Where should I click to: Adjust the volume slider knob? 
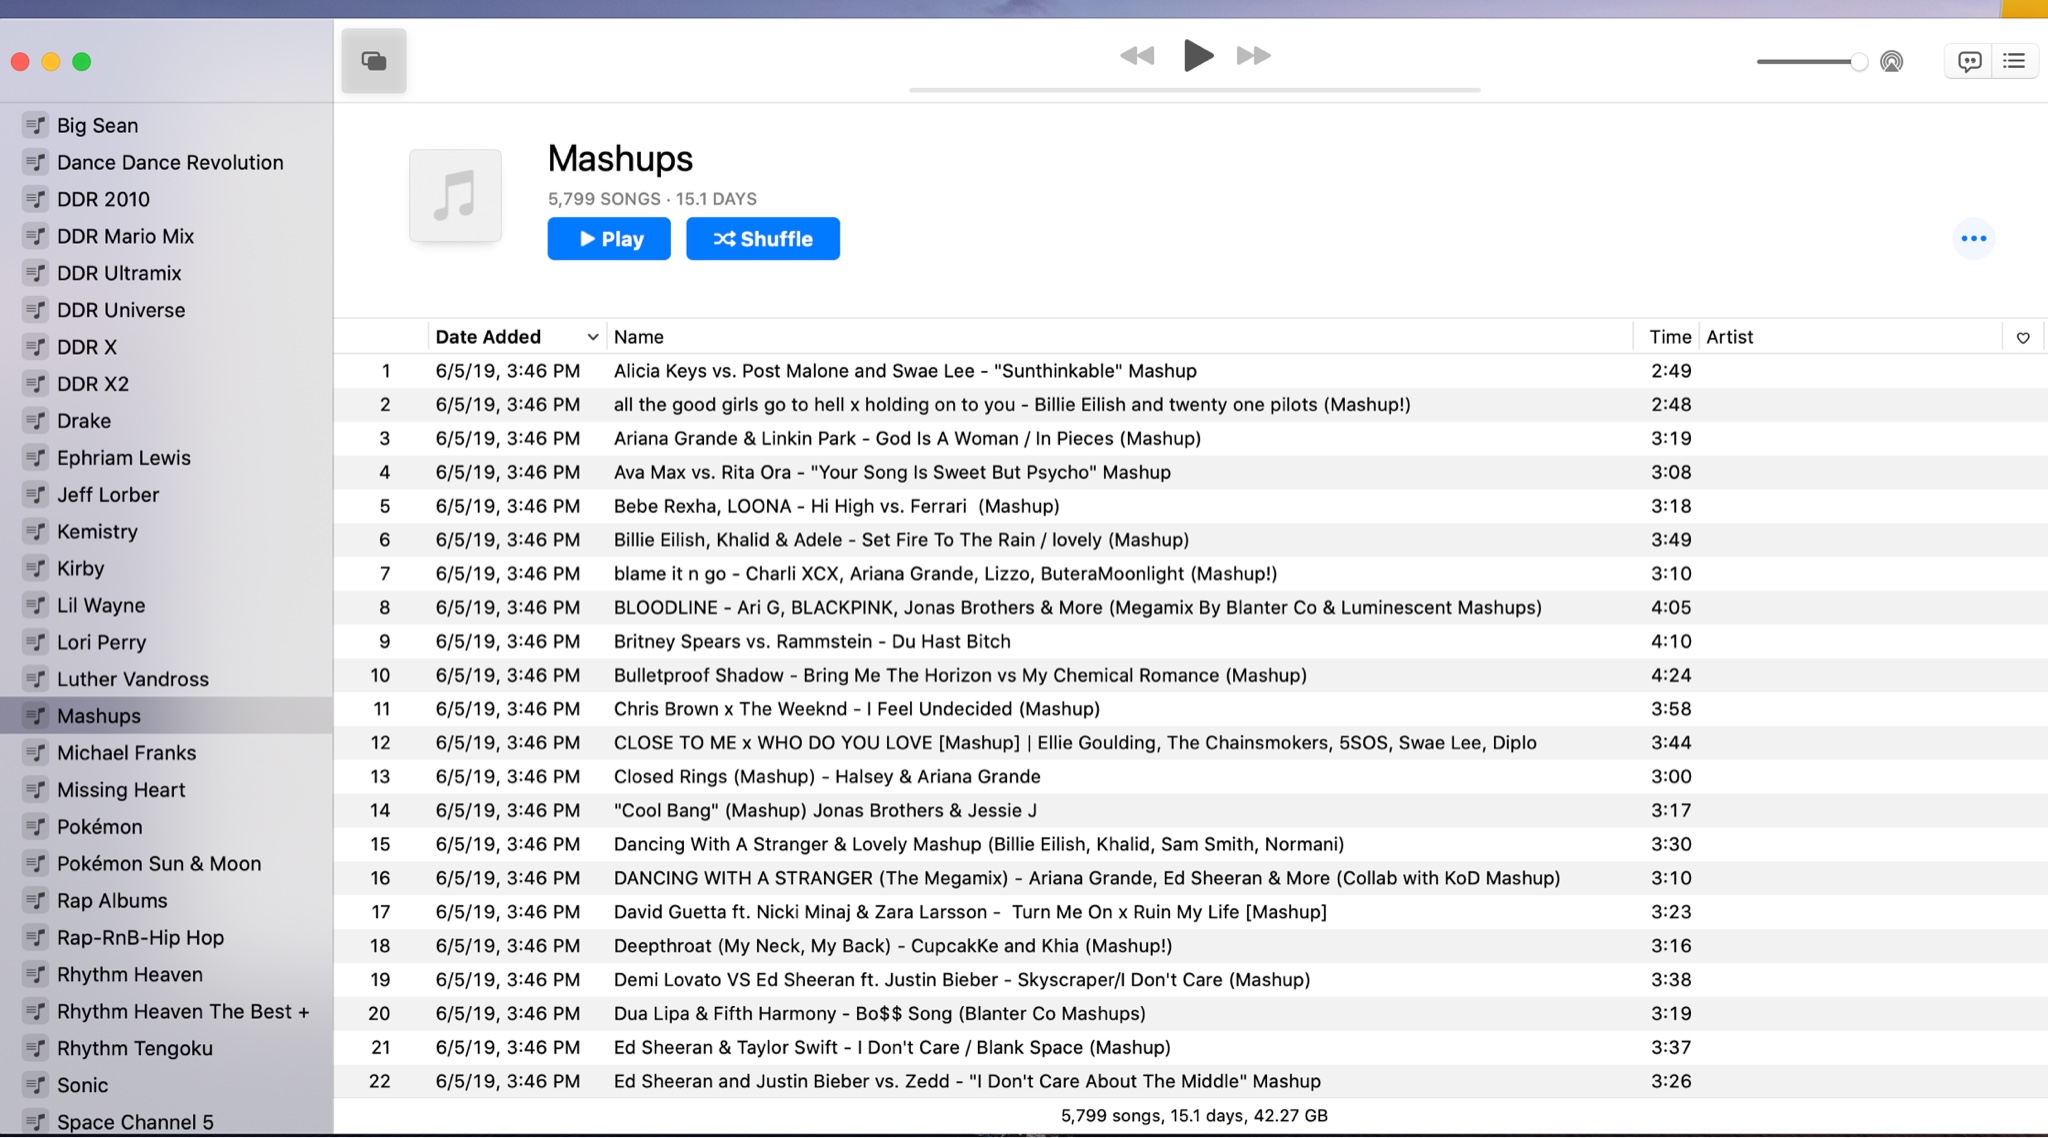pos(1858,62)
